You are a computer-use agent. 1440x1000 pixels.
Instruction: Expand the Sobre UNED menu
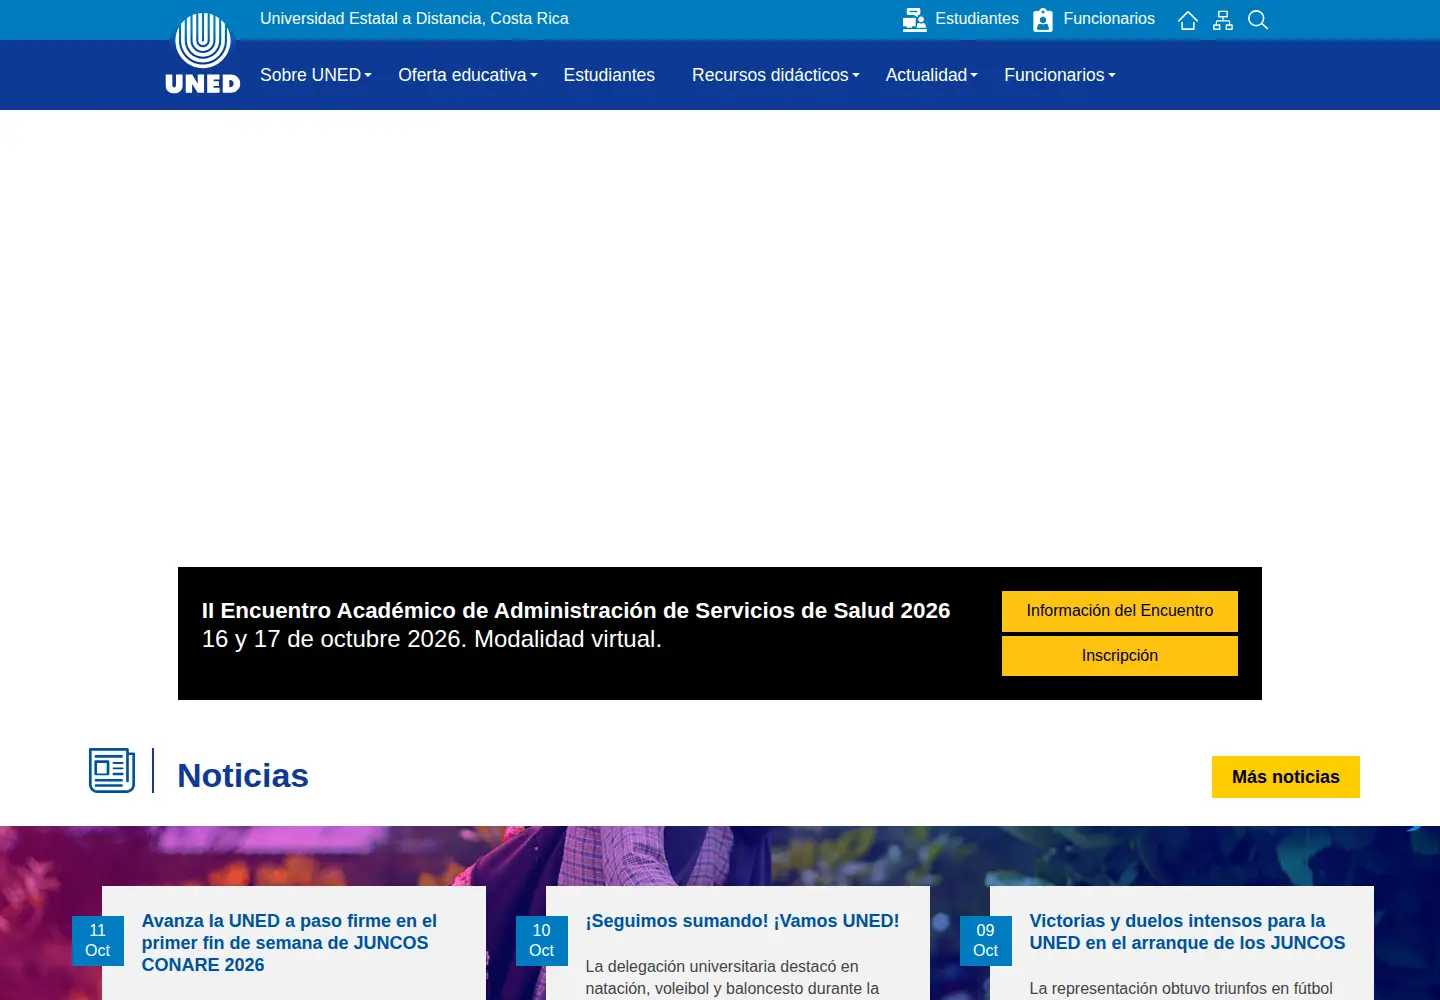(316, 75)
